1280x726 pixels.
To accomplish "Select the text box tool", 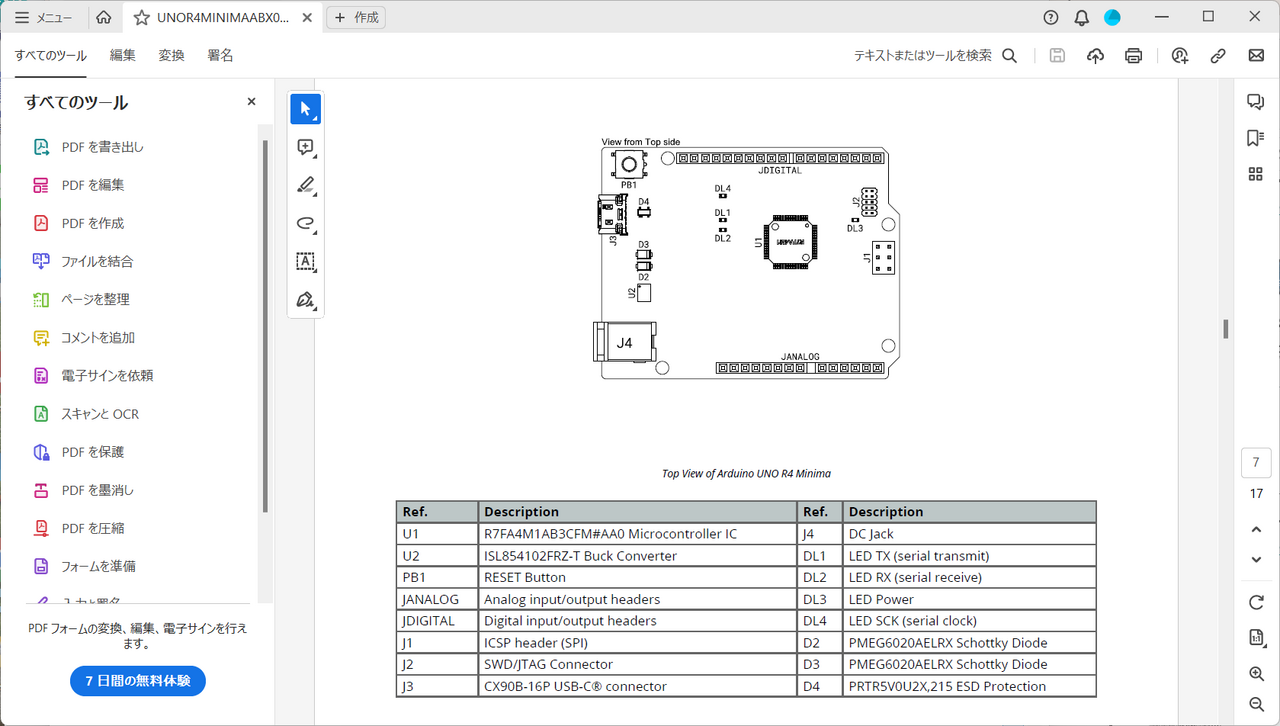I will coord(306,261).
